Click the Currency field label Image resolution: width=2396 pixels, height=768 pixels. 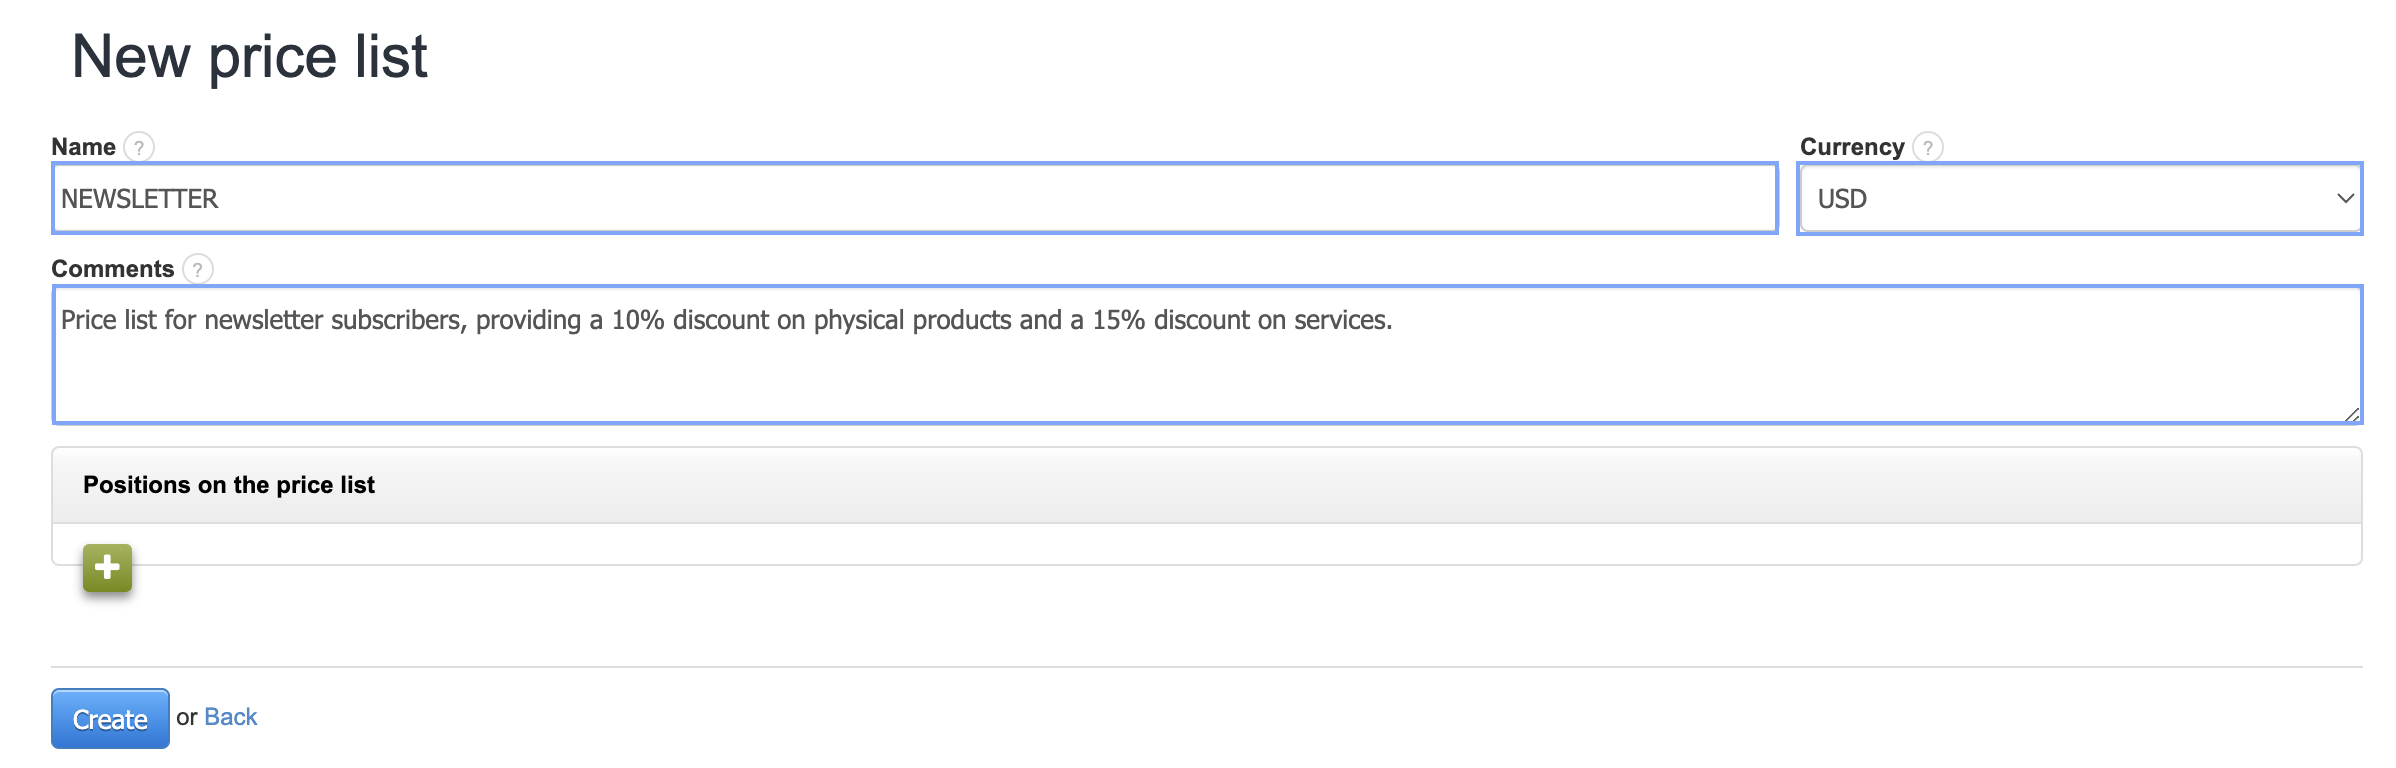(1851, 147)
